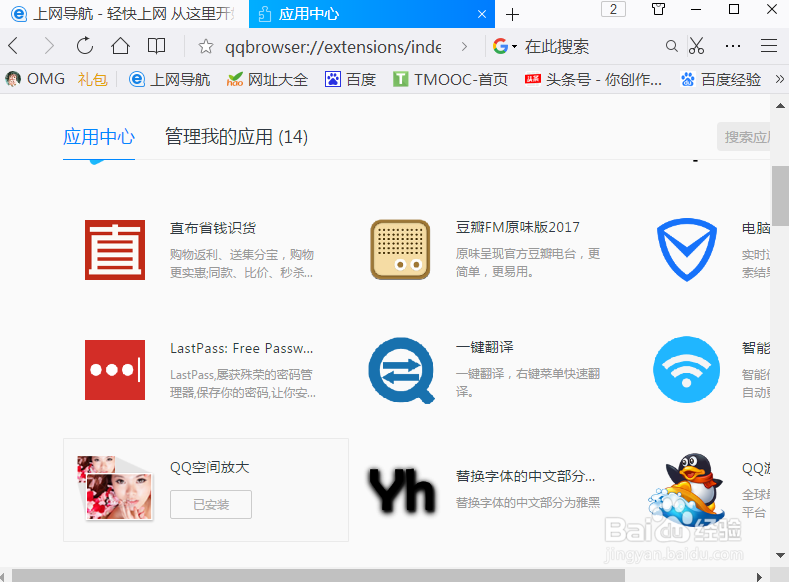Open the three-dots more tools menu
The image size is (789, 582).
point(733,46)
